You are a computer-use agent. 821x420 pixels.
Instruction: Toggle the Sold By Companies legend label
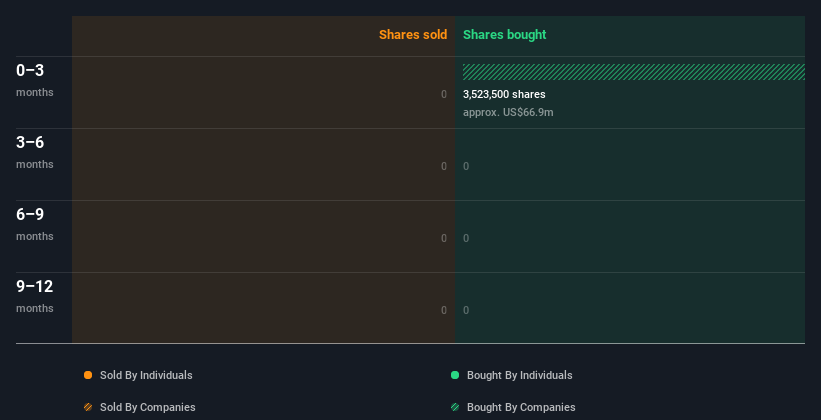pyautogui.click(x=148, y=407)
